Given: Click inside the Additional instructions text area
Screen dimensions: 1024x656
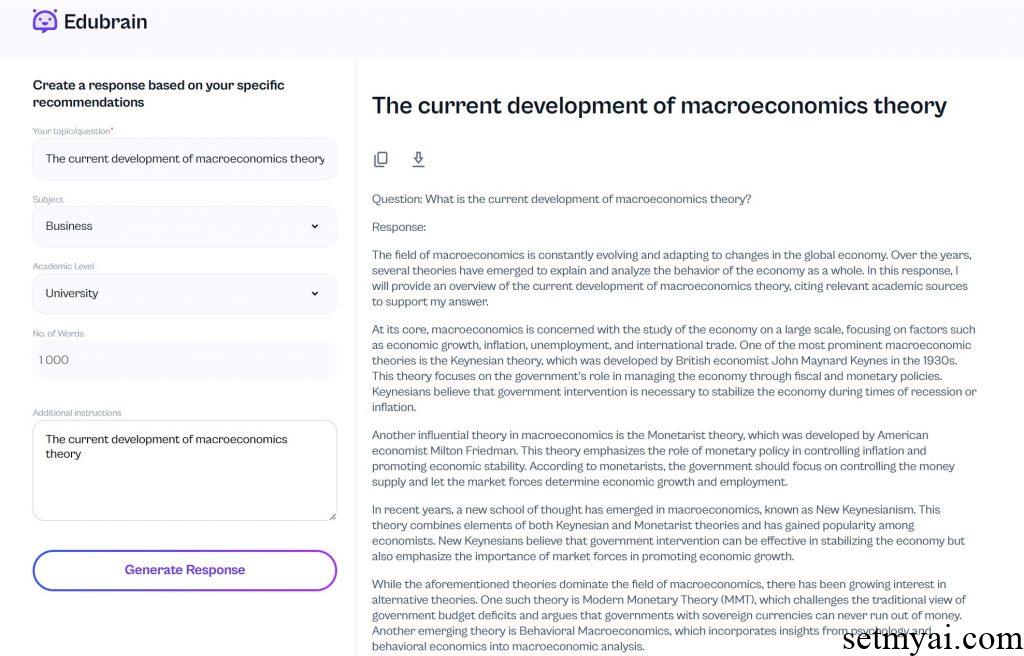Looking at the screenshot, I should point(185,470).
